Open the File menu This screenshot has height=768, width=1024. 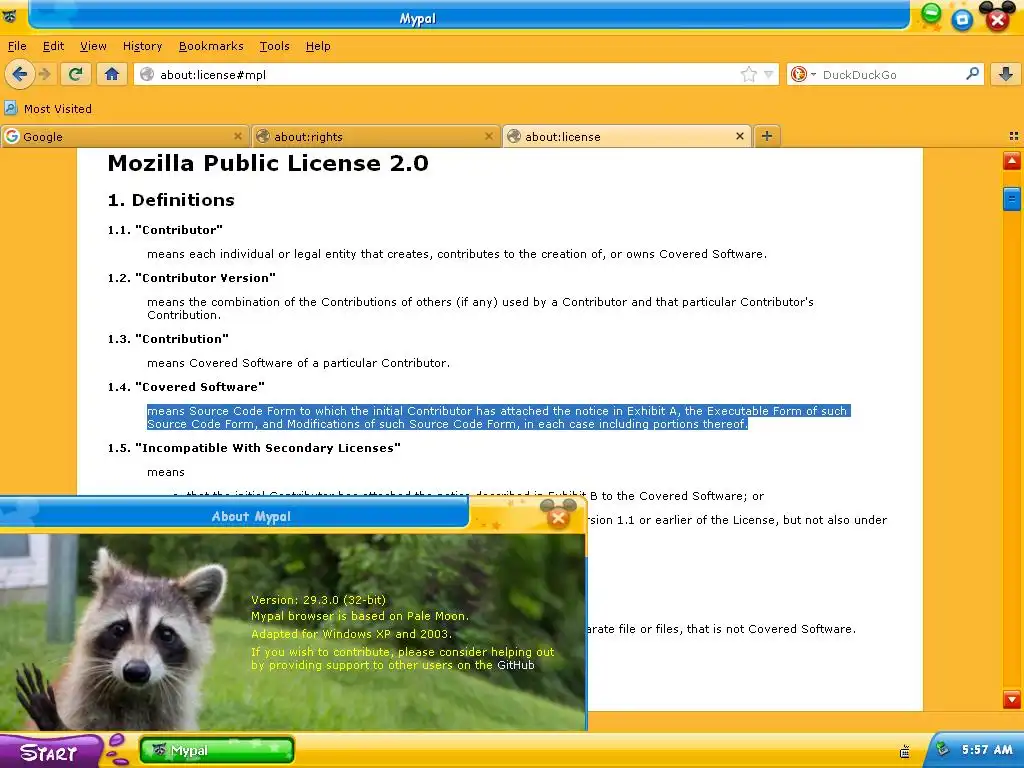click(x=17, y=46)
